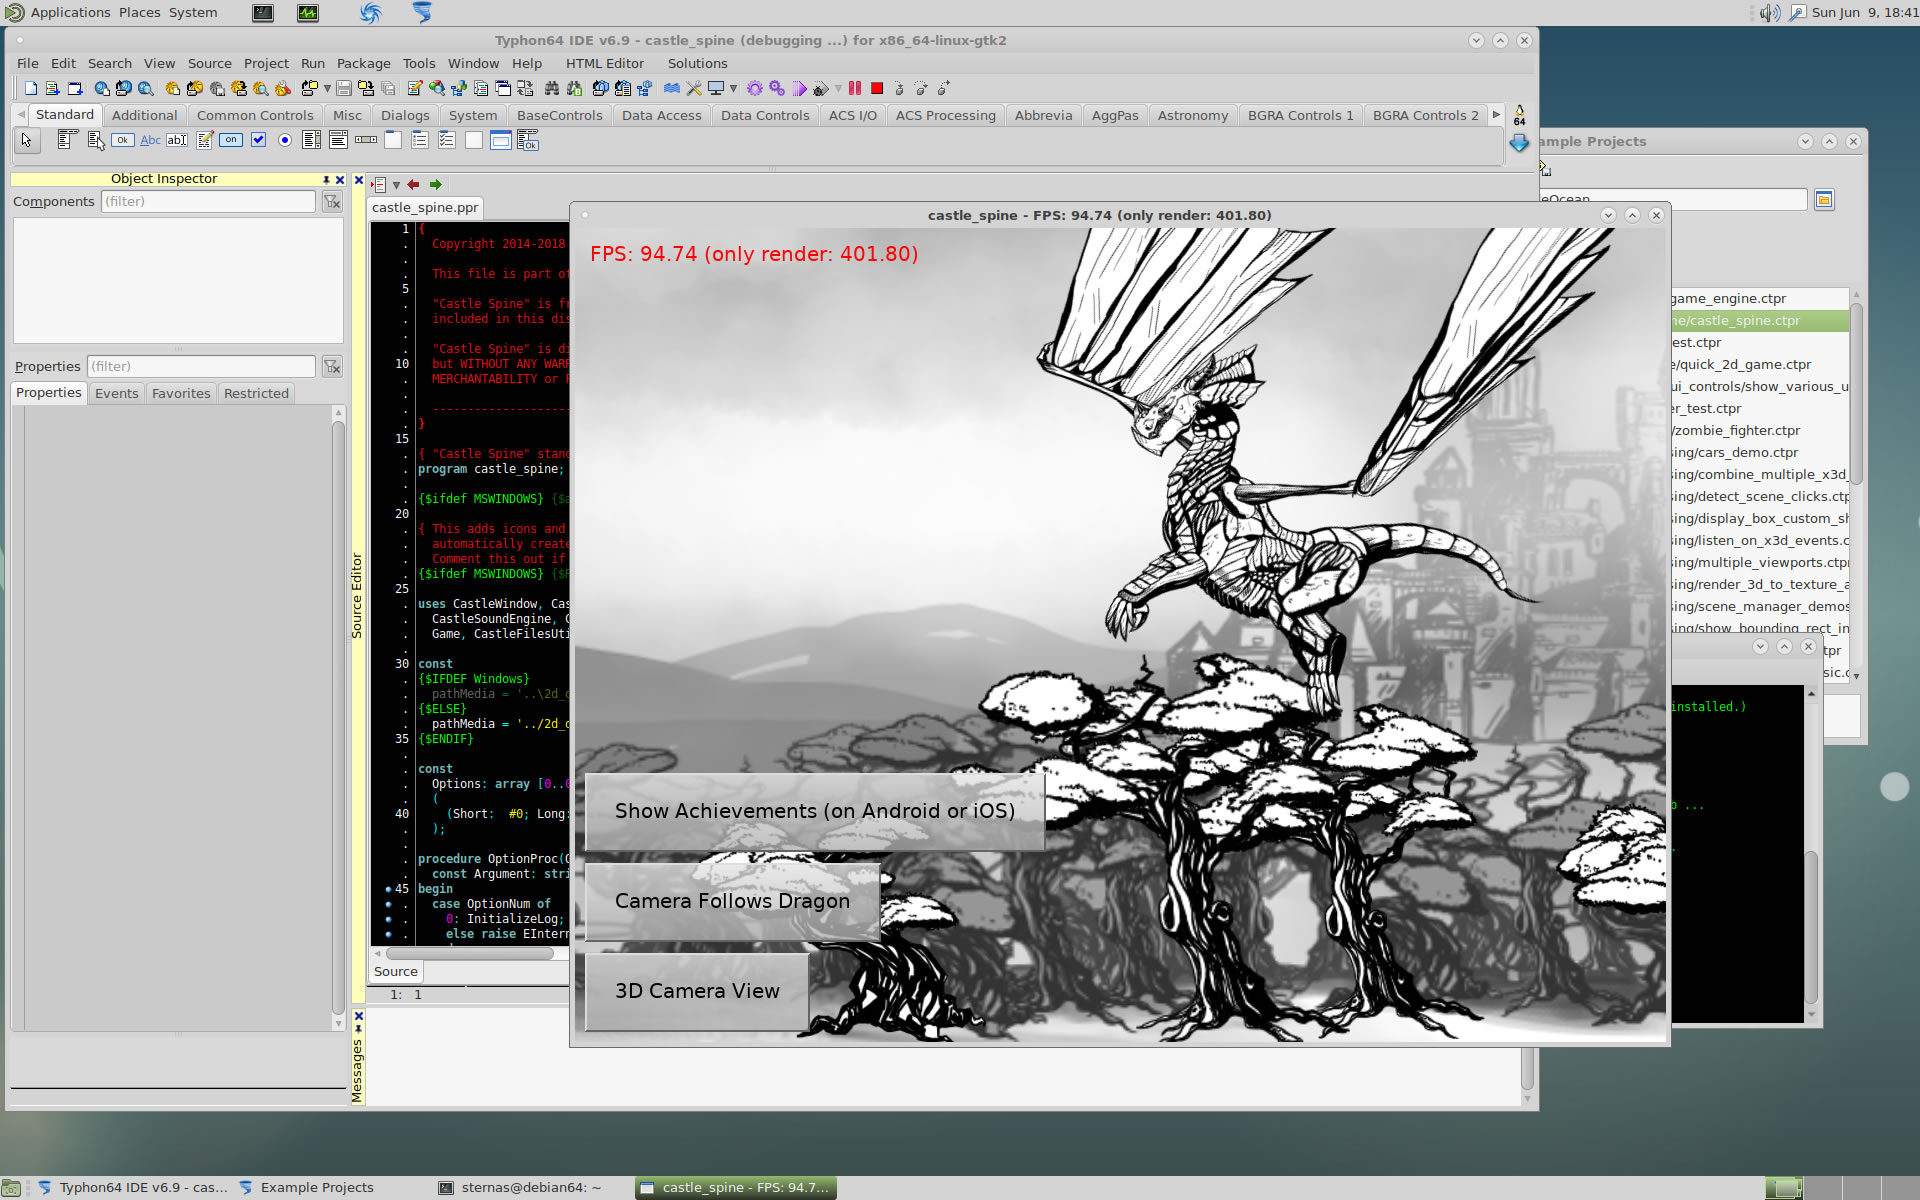Expand the palette tabs with the right arrow

[x=1496, y=115]
